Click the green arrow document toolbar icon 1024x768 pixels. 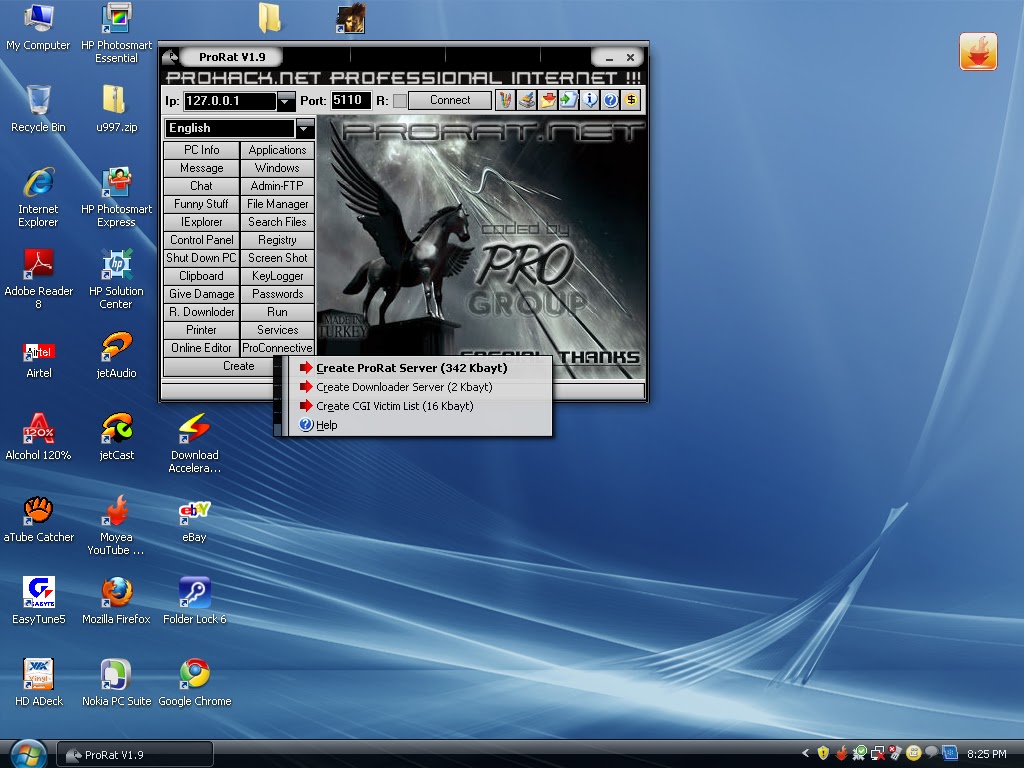pyautogui.click(x=568, y=100)
